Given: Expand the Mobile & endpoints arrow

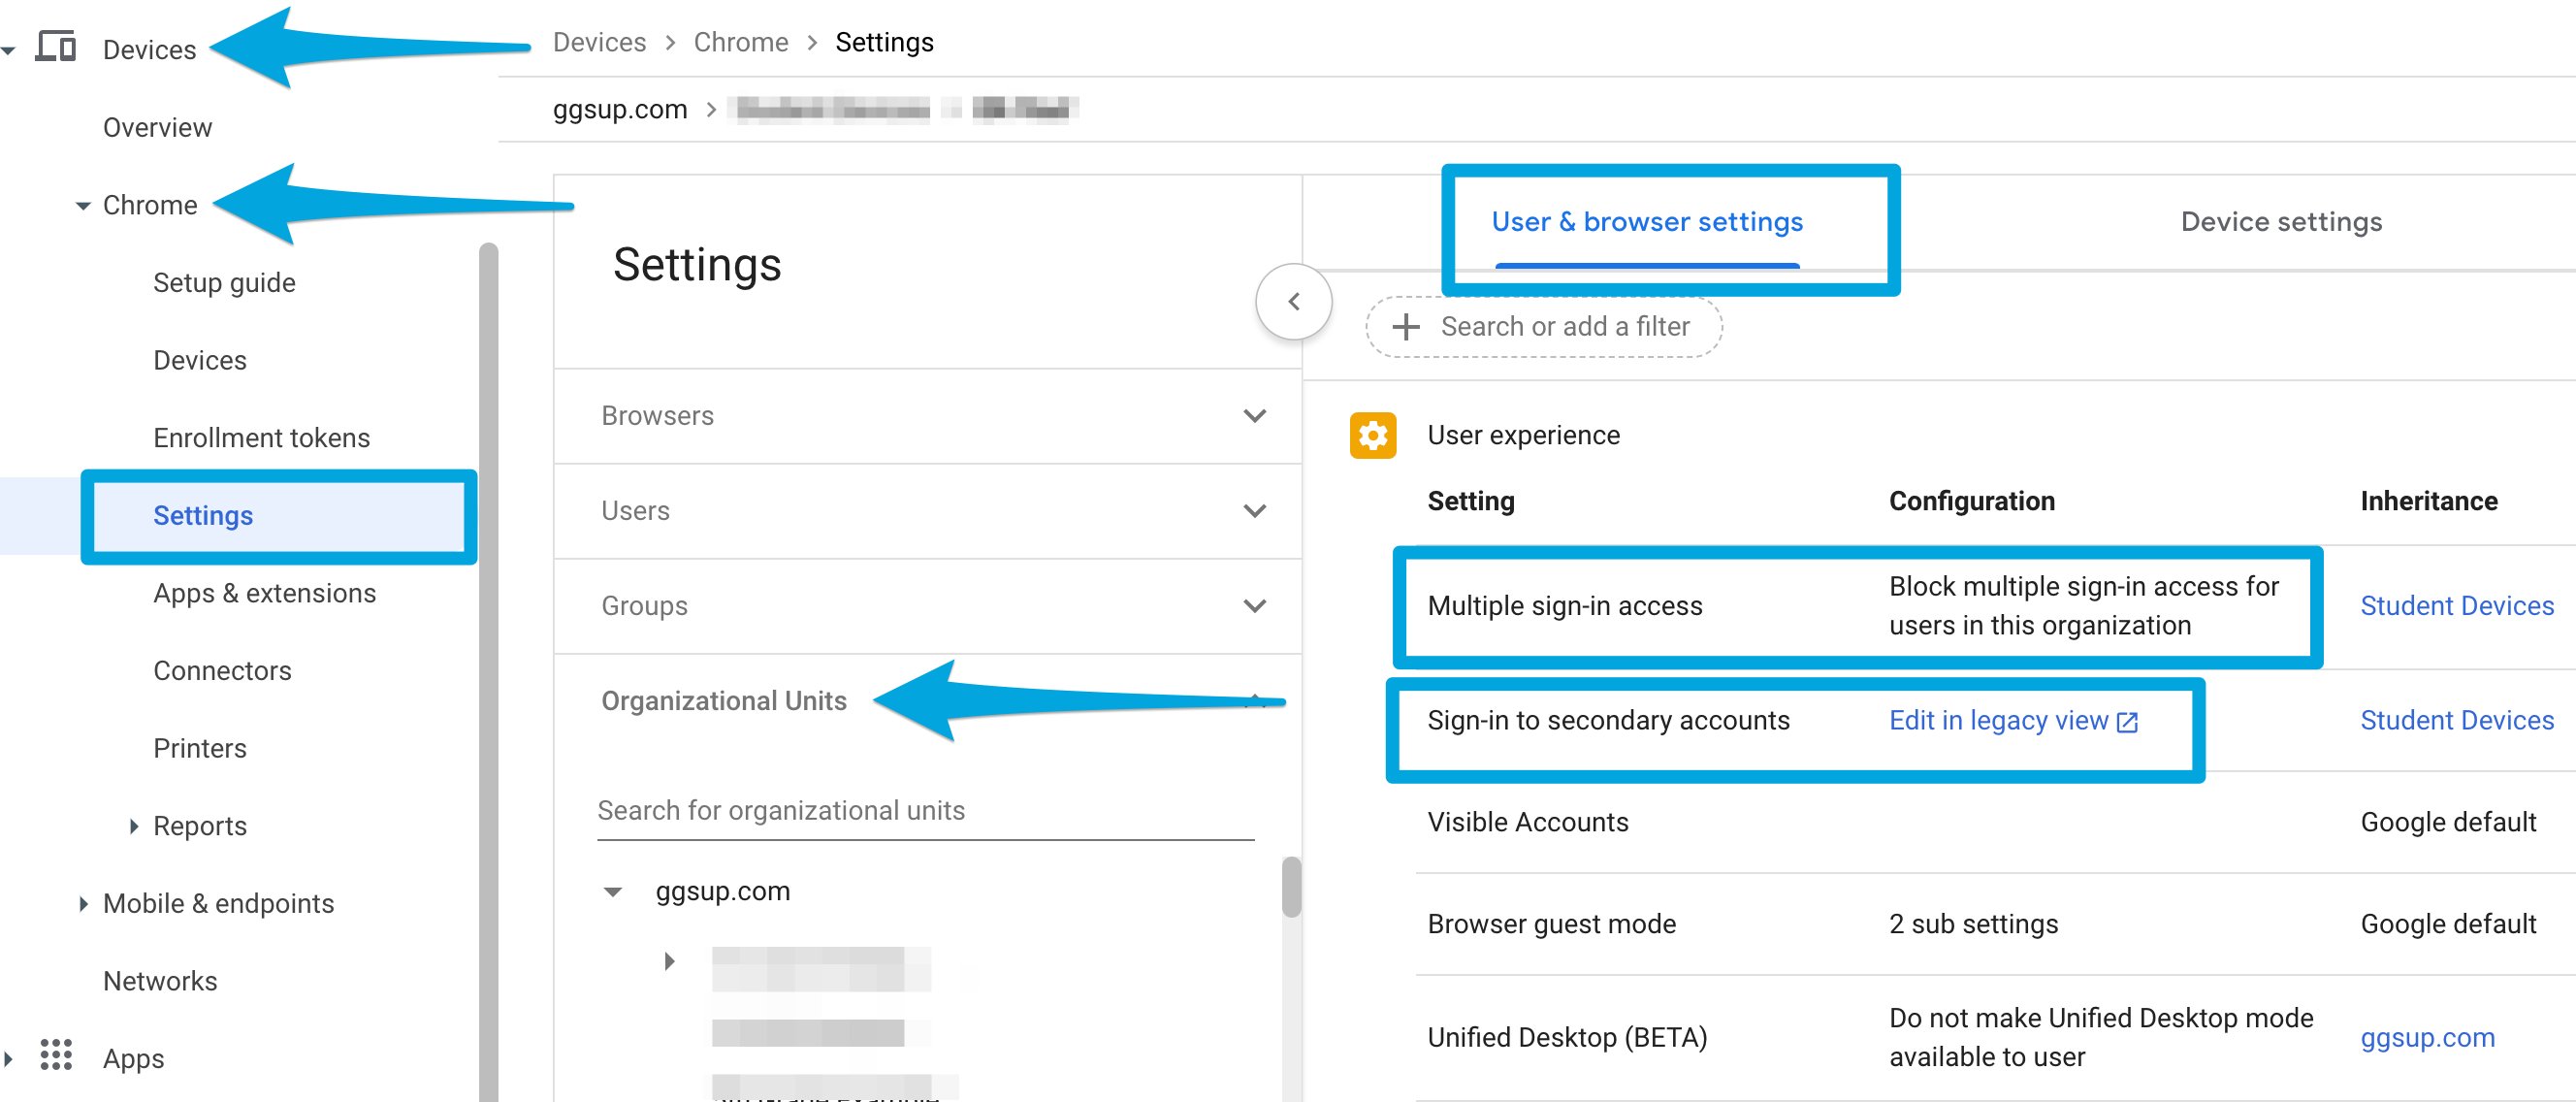Looking at the screenshot, I should (x=83, y=903).
